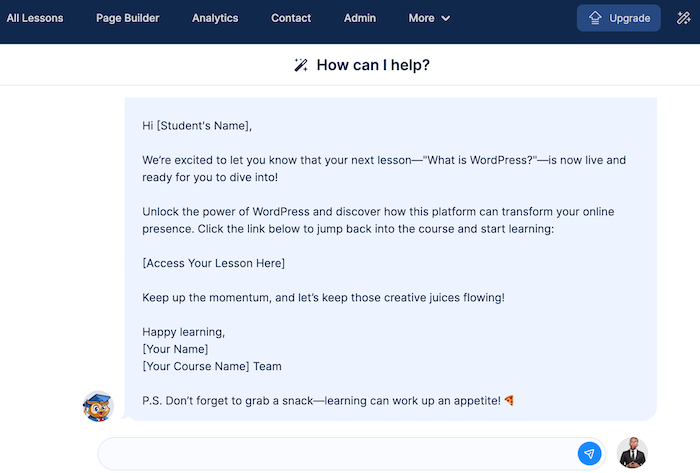Click the 'Happy learning,' line
This screenshot has width=700, height=473.
(183, 332)
